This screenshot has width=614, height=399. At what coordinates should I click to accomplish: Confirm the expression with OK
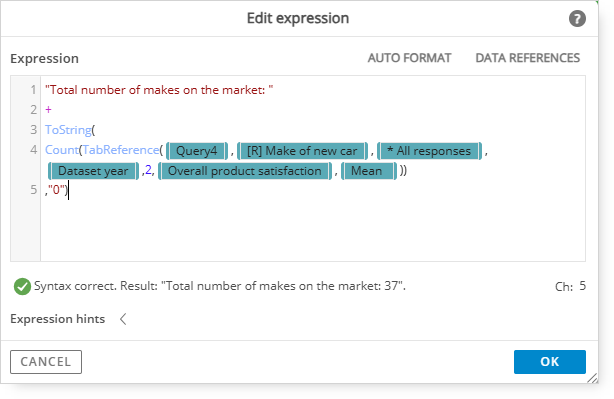(x=549, y=362)
